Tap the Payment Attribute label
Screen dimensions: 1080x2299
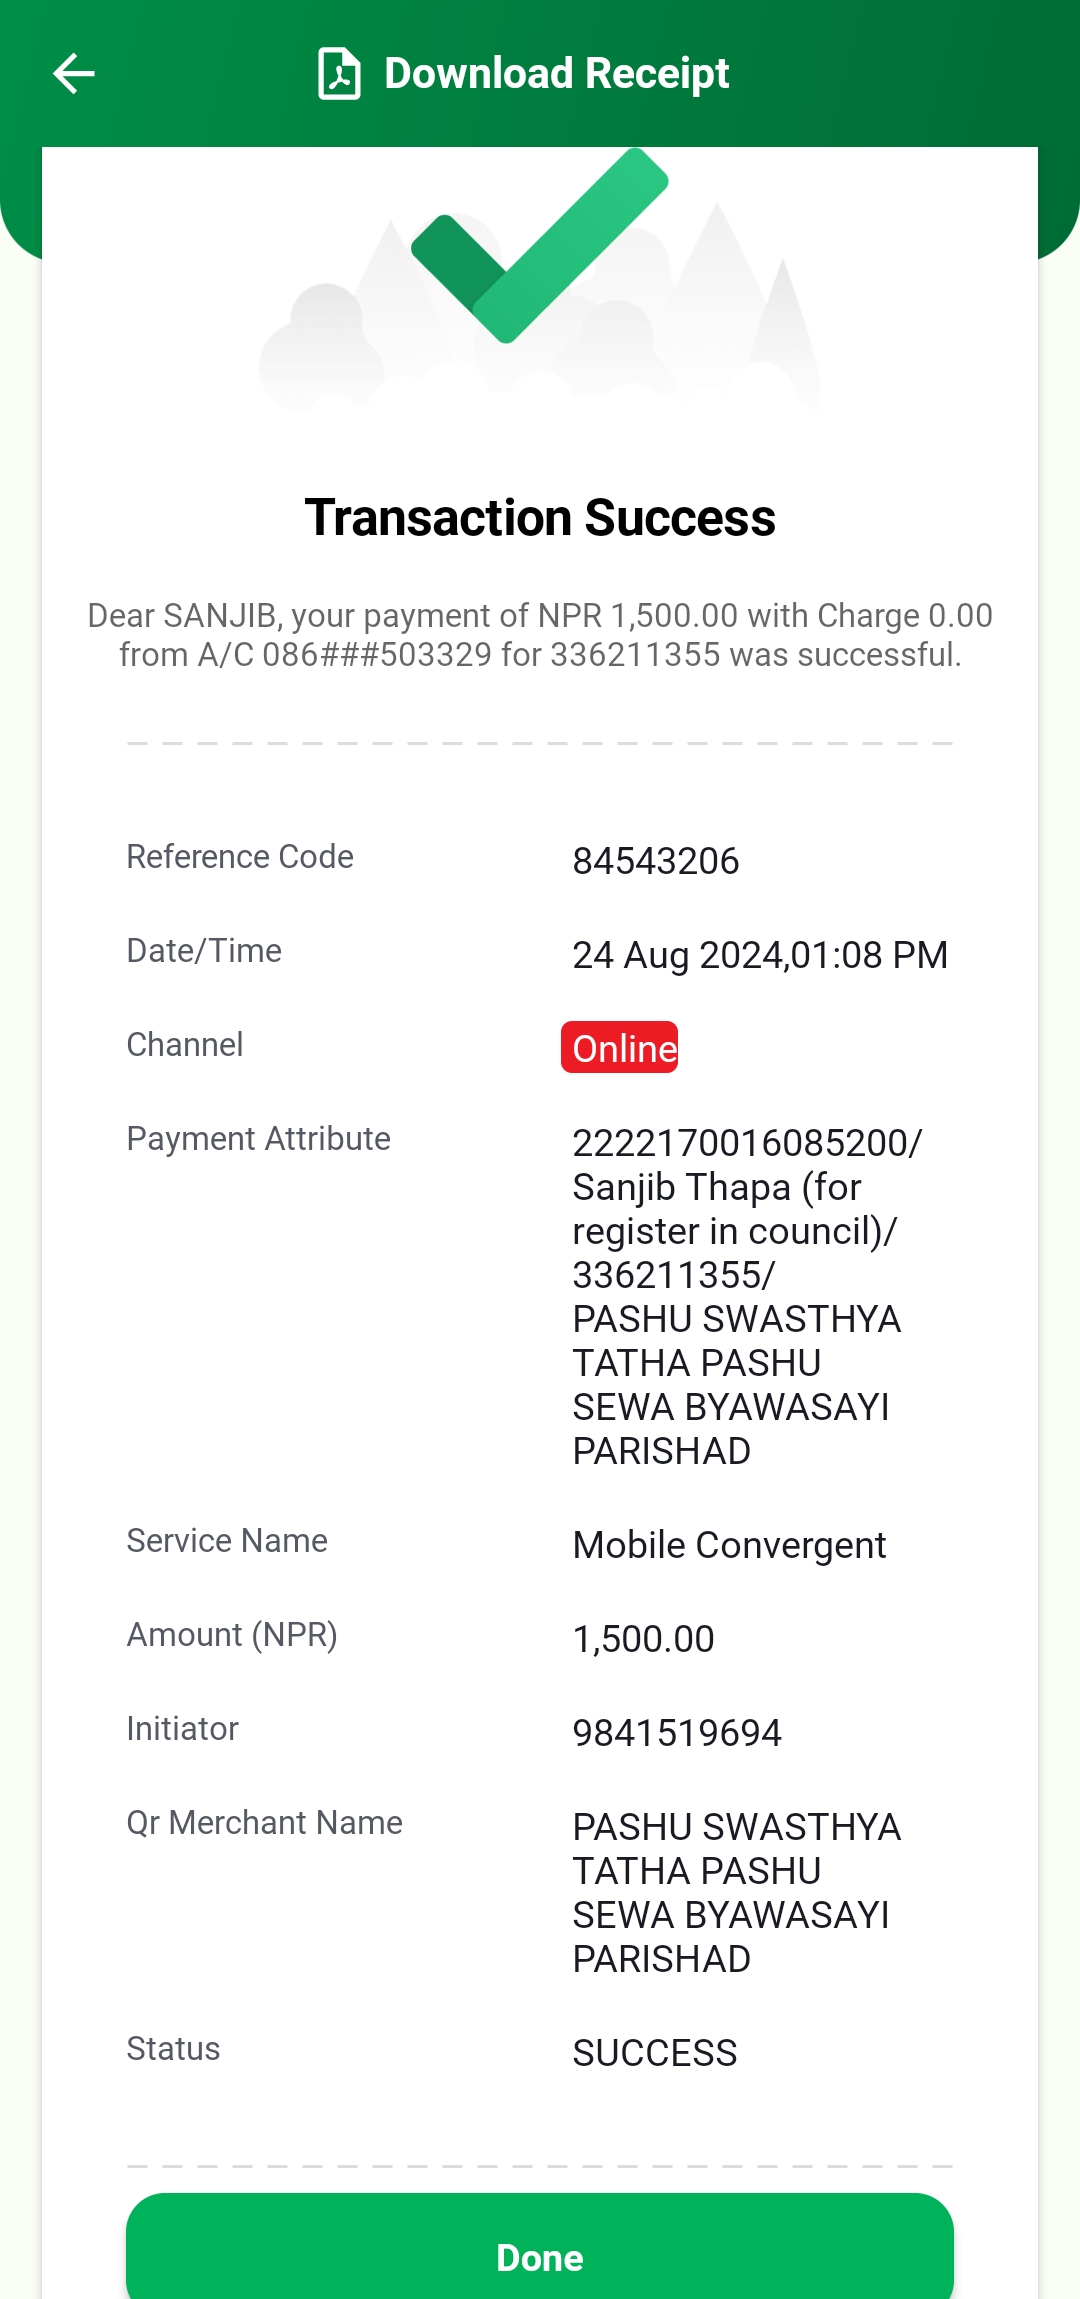pyautogui.click(x=258, y=1139)
